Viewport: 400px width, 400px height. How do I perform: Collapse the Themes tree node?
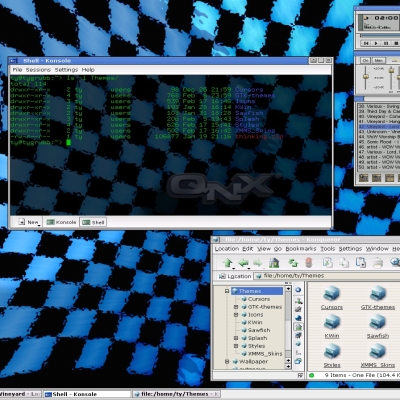click(x=227, y=291)
